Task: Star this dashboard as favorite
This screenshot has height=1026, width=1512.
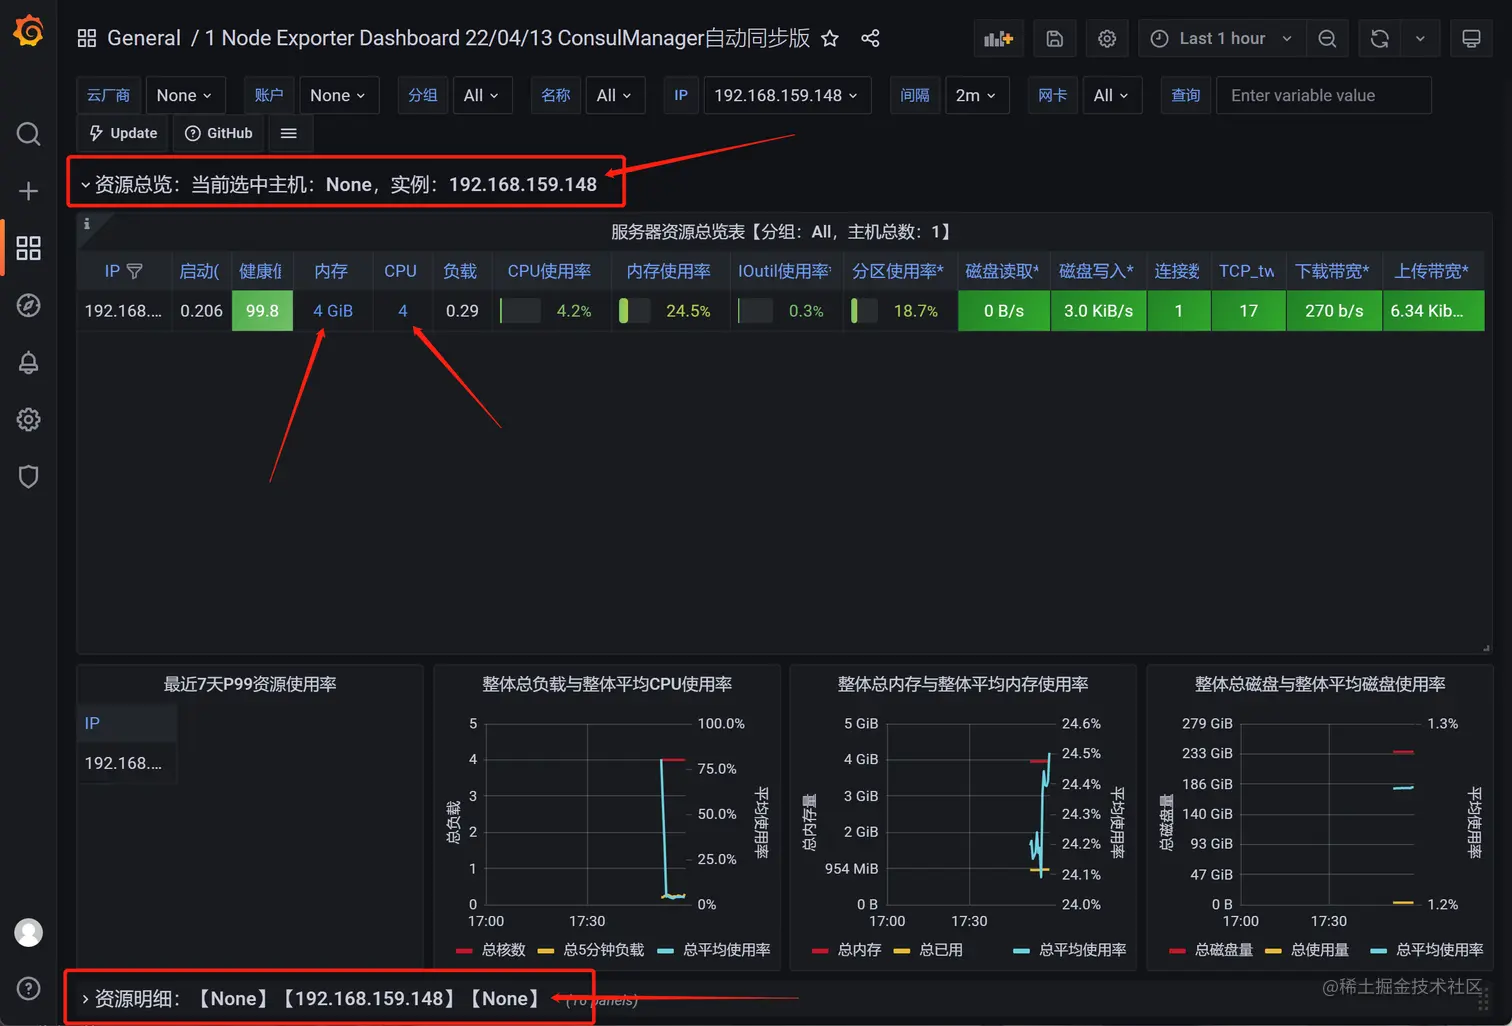Action: tap(830, 38)
